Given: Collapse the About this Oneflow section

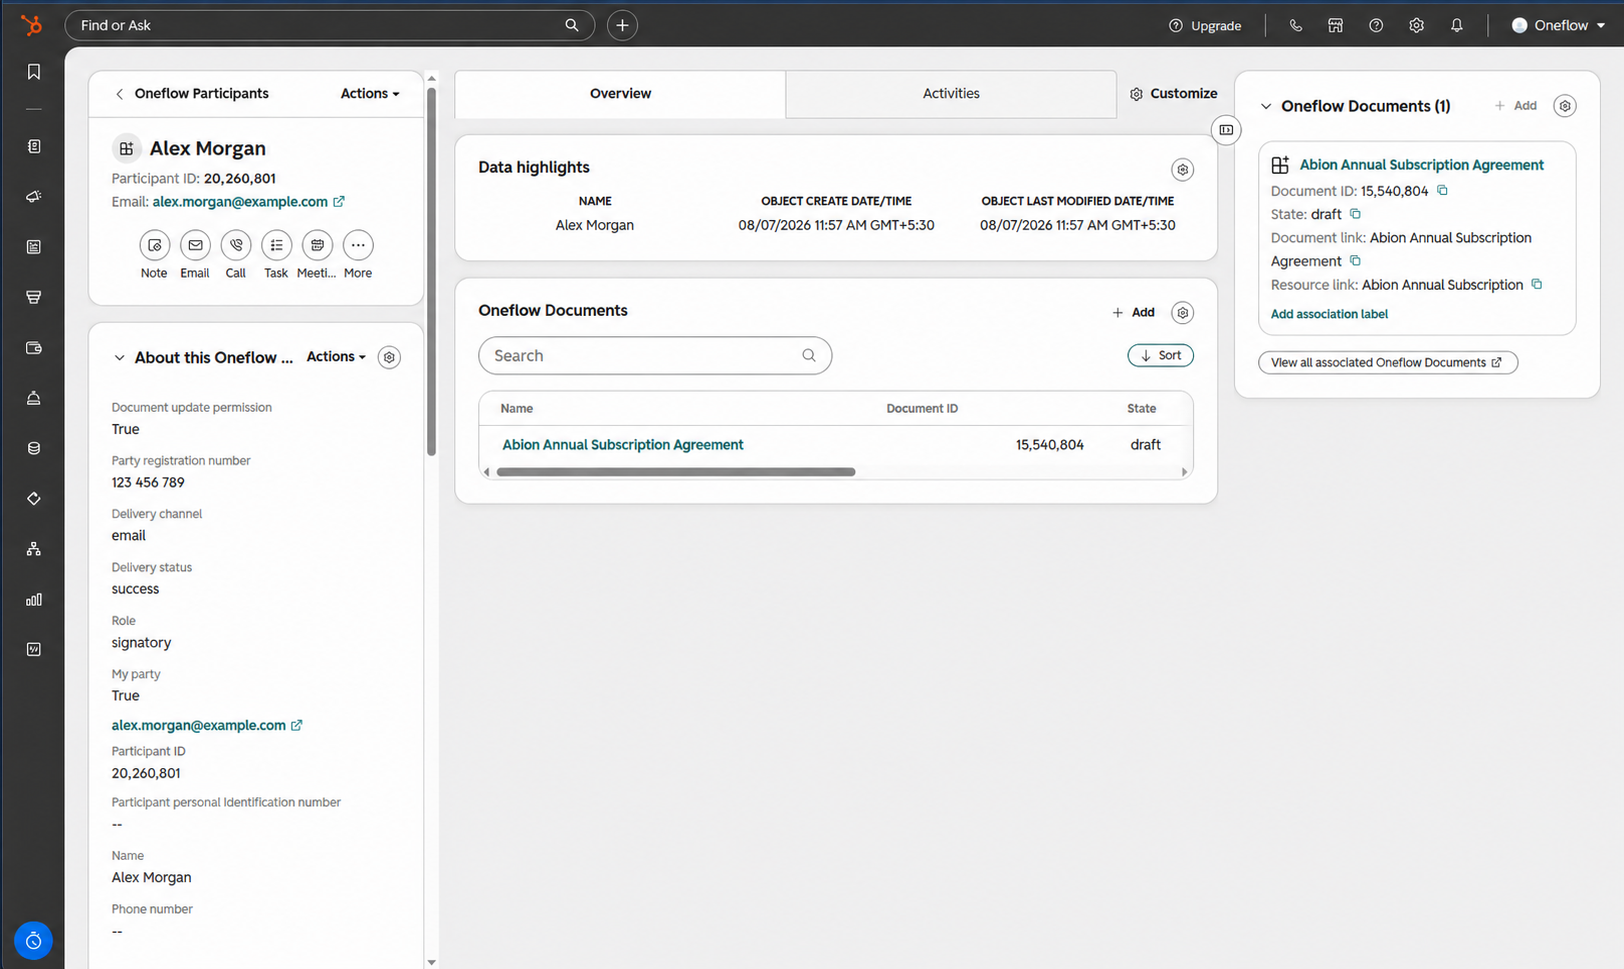Looking at the screenshot, I should [119, 358].
